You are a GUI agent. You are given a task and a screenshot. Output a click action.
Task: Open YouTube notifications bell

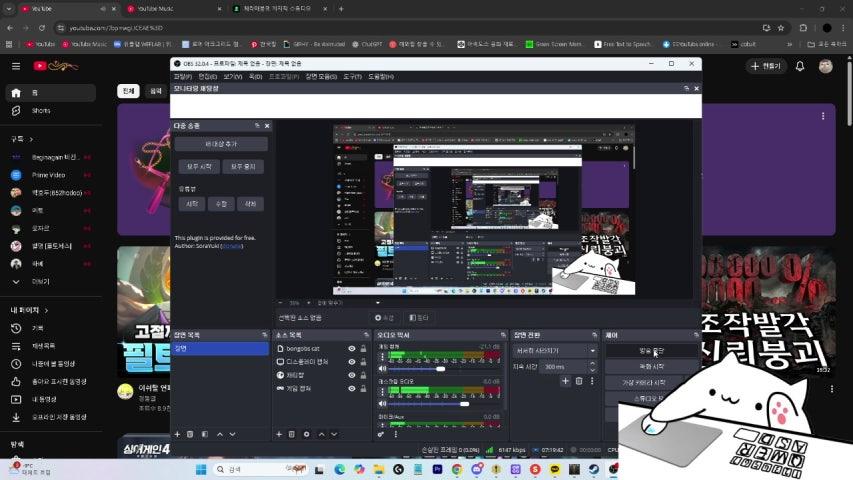(x=800, y=66)
